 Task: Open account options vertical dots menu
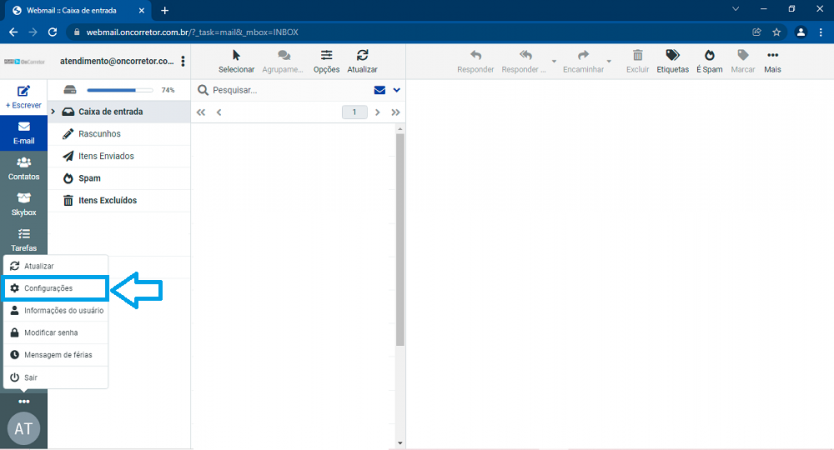[x=183, y=61]
